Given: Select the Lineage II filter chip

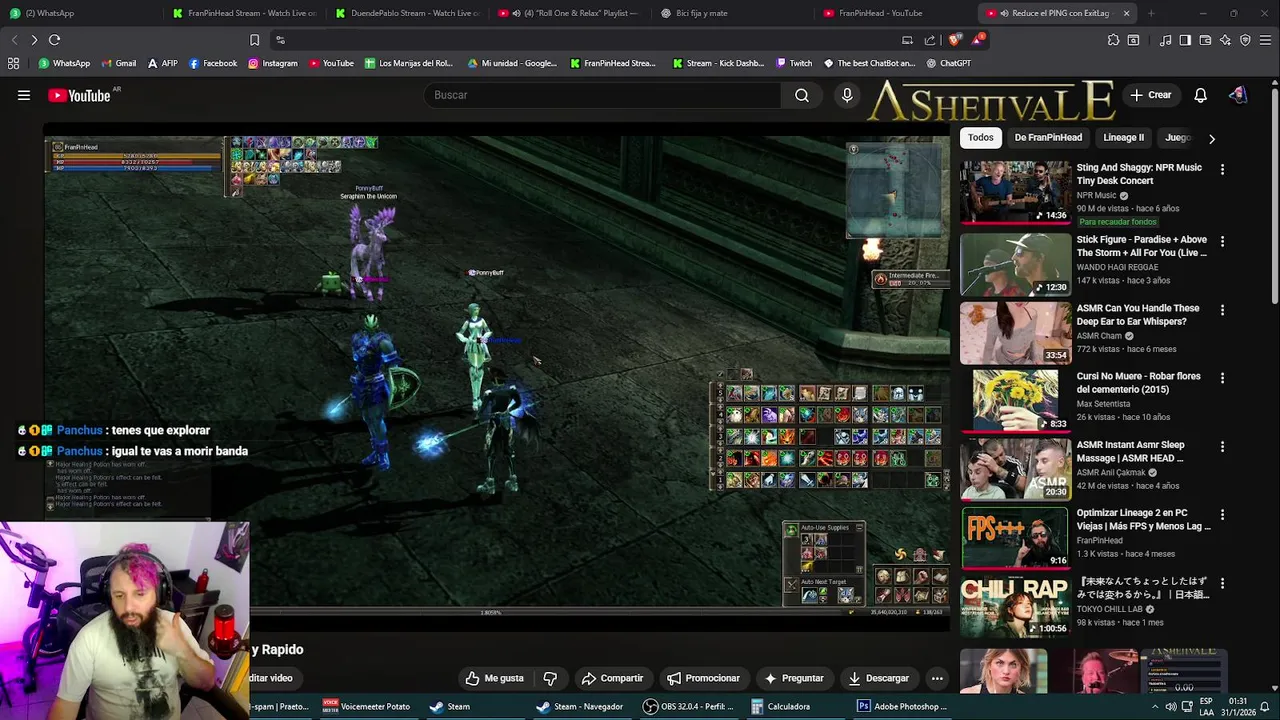Looking at the screenshot, I should [x=1123, y=137].
